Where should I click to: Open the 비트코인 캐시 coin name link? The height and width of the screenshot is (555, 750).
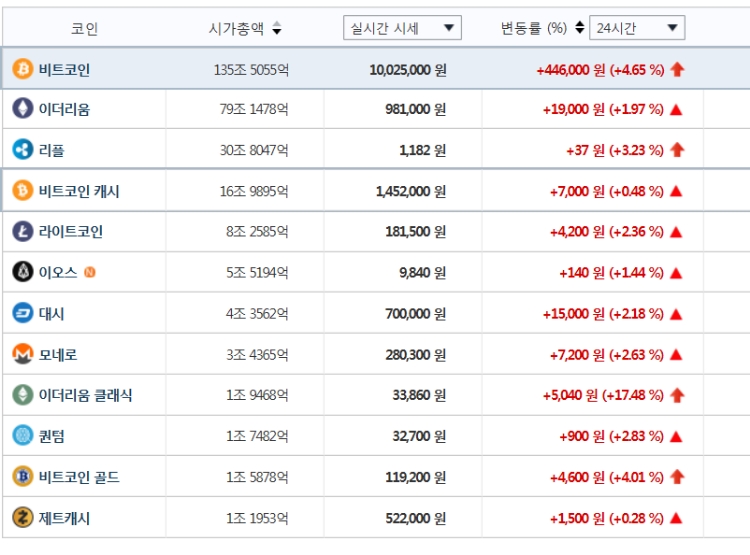(79, 191)
